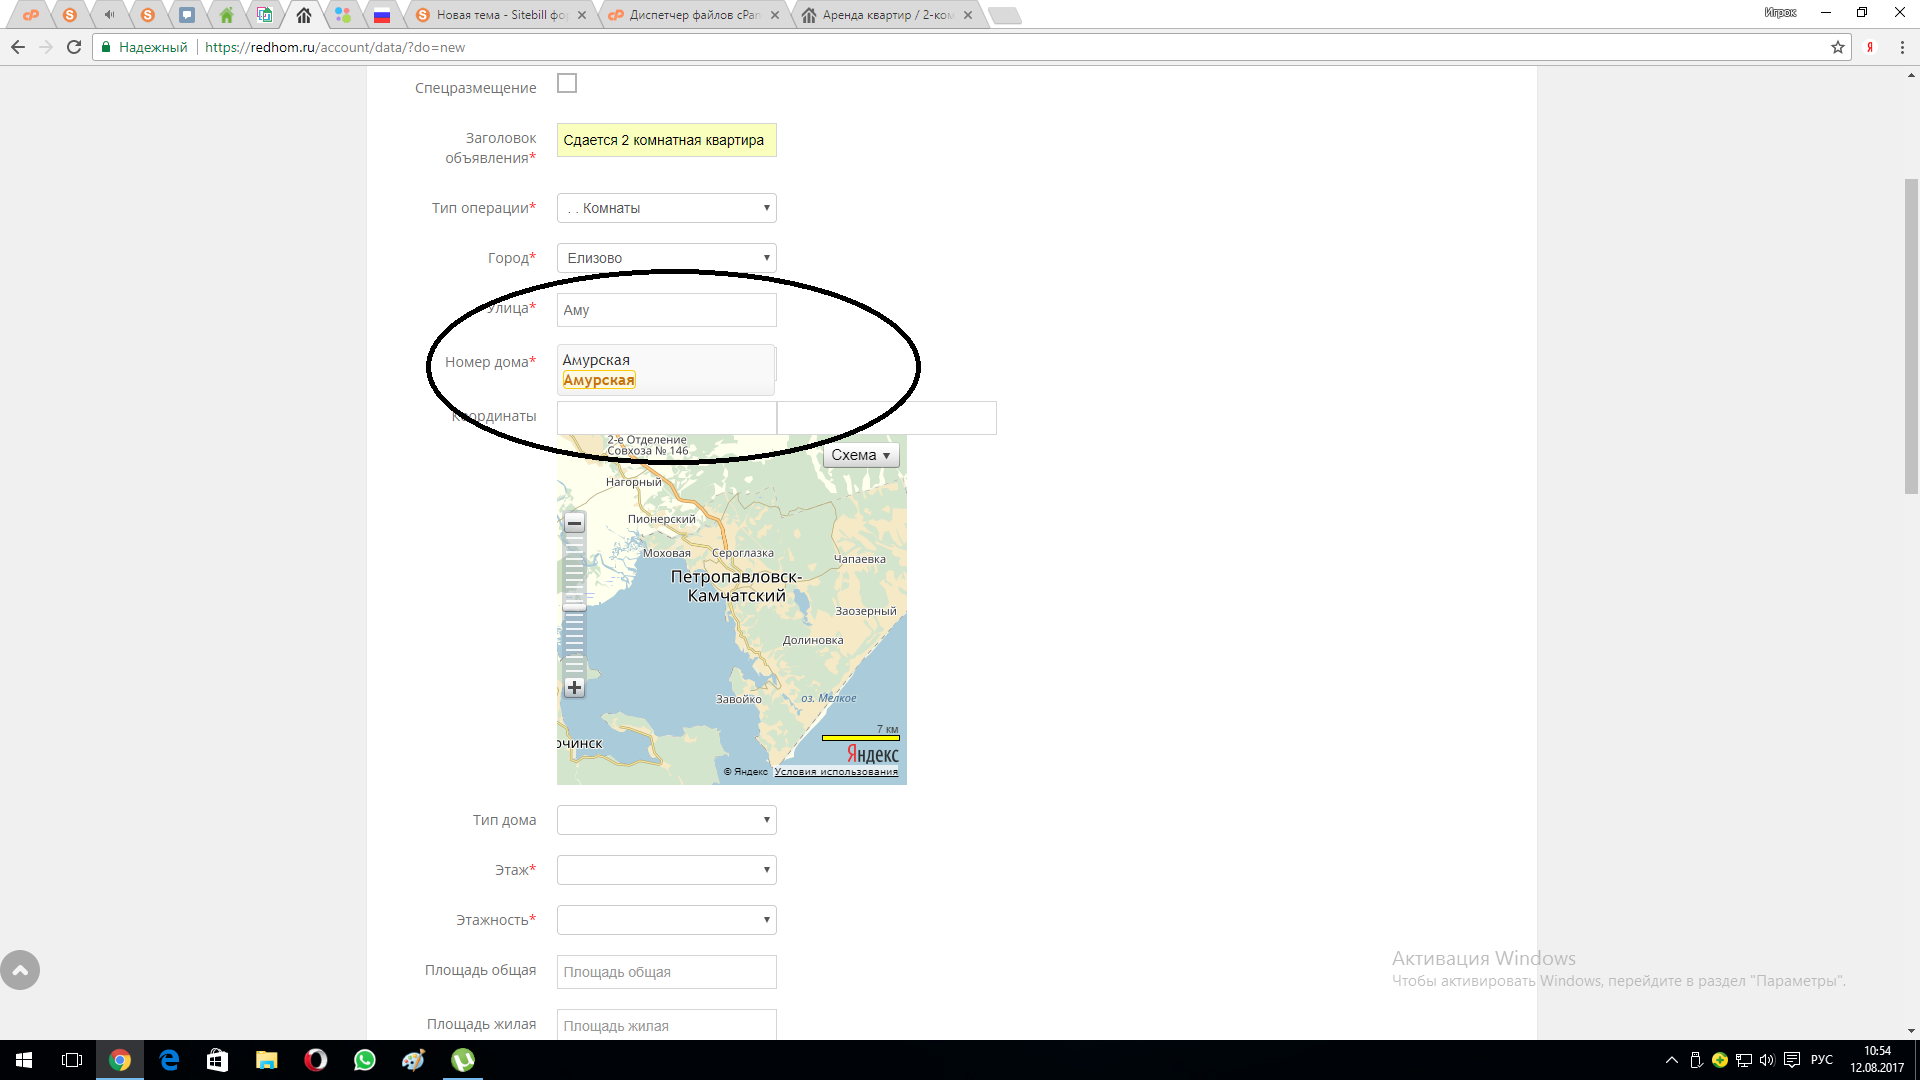Click the map zoom slider handle
Image resolution: width=1920 pixels, height=1080 pixels.
[x=574, y=606]
